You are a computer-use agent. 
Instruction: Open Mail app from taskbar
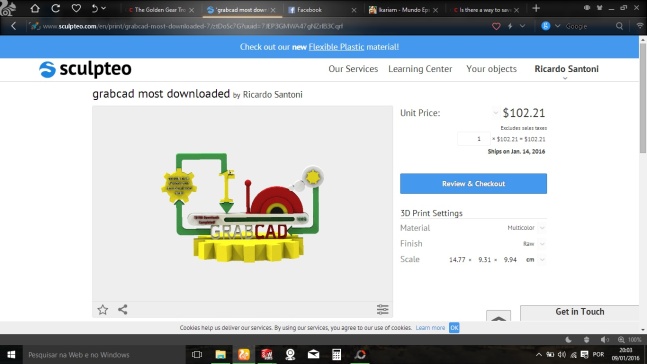[314, 355]
